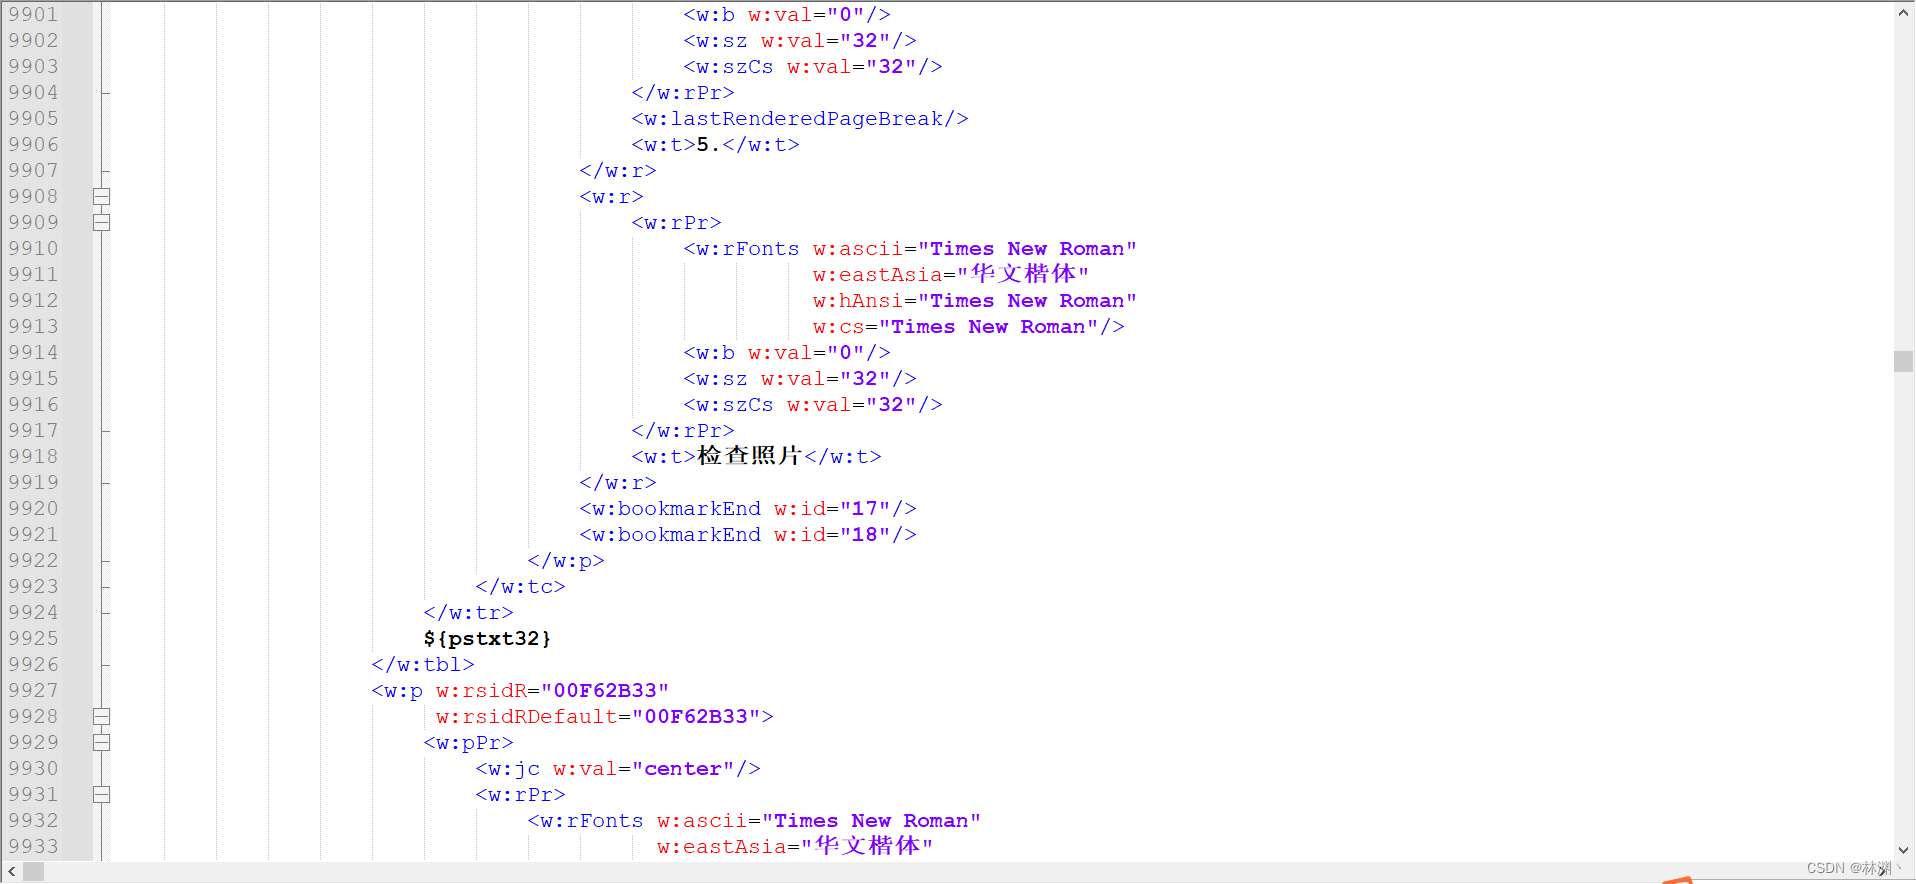Click bookmarkEnd tag with id 18

[748, 535]
